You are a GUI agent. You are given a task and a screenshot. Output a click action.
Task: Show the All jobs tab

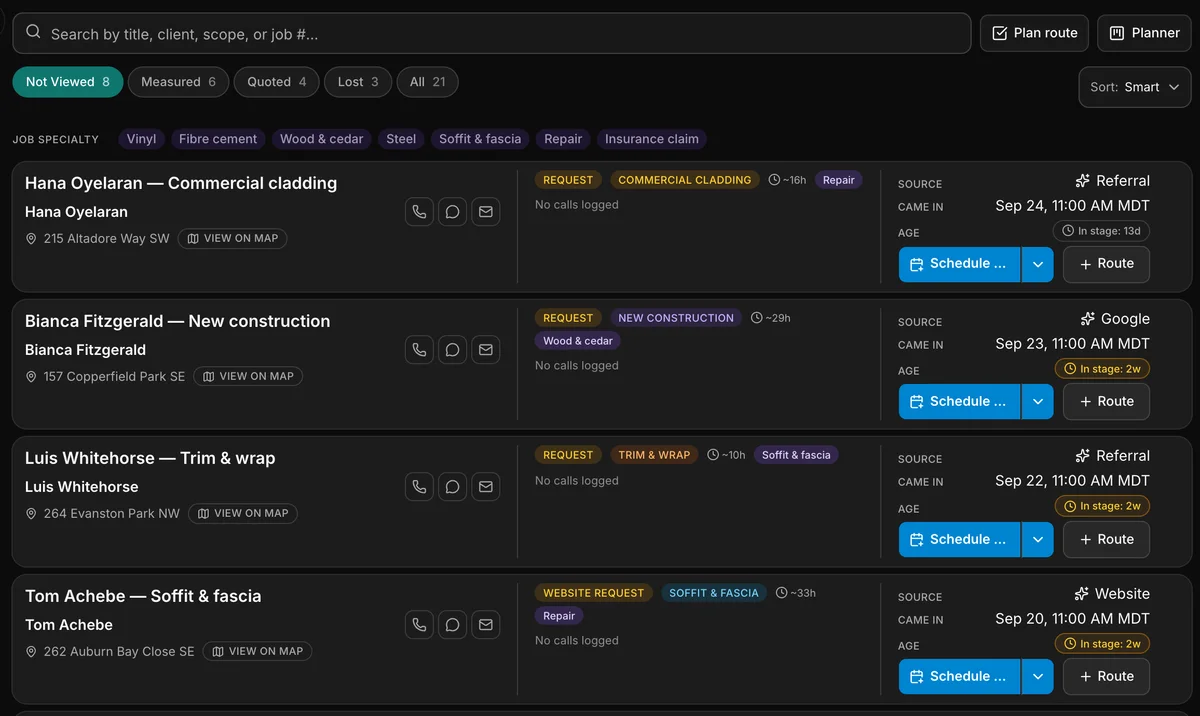pyautogui.click(x=428, y=82)
